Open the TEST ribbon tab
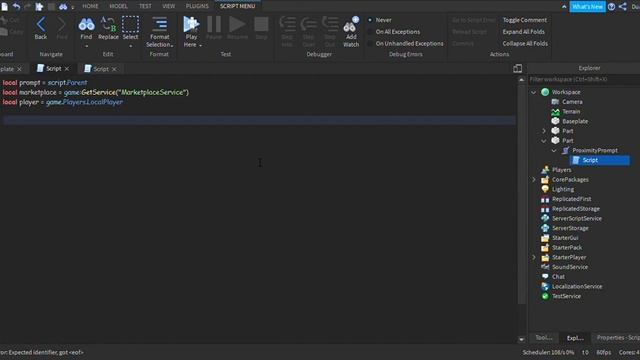 (x=145, y=6)
